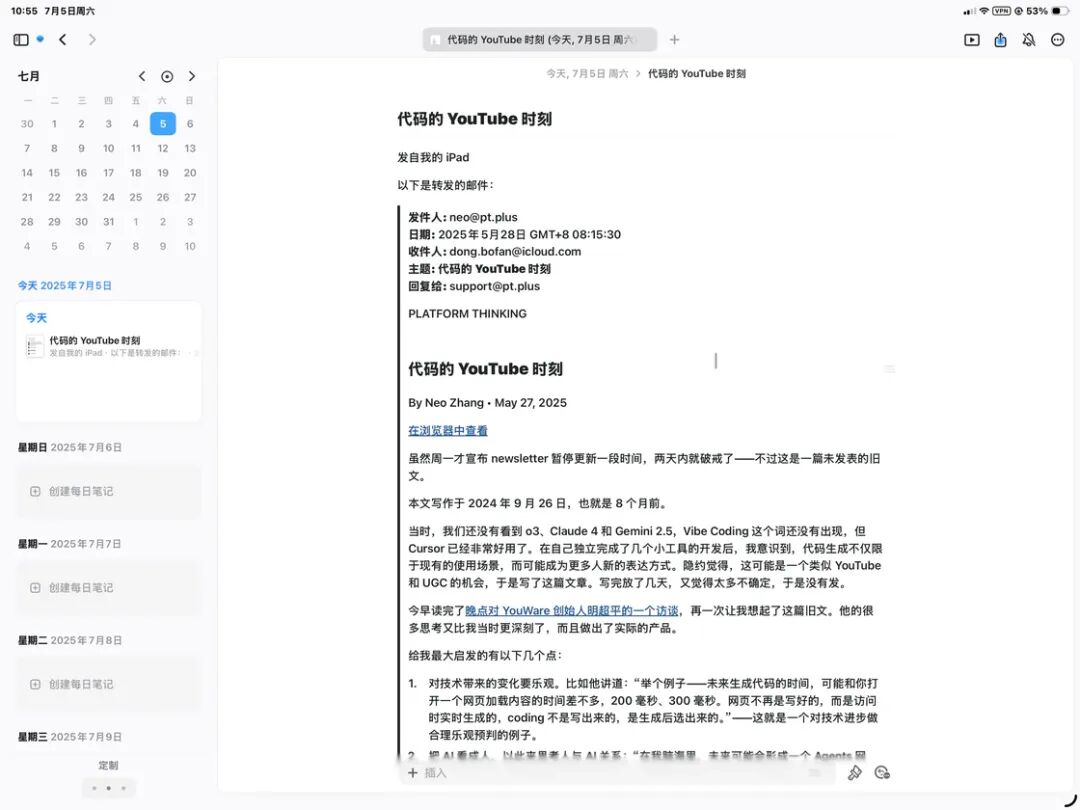This screenshot has width=1080, height=810.
Task: Click the note thumbnail in 今天 card
Action: click(x=34, y=346)
